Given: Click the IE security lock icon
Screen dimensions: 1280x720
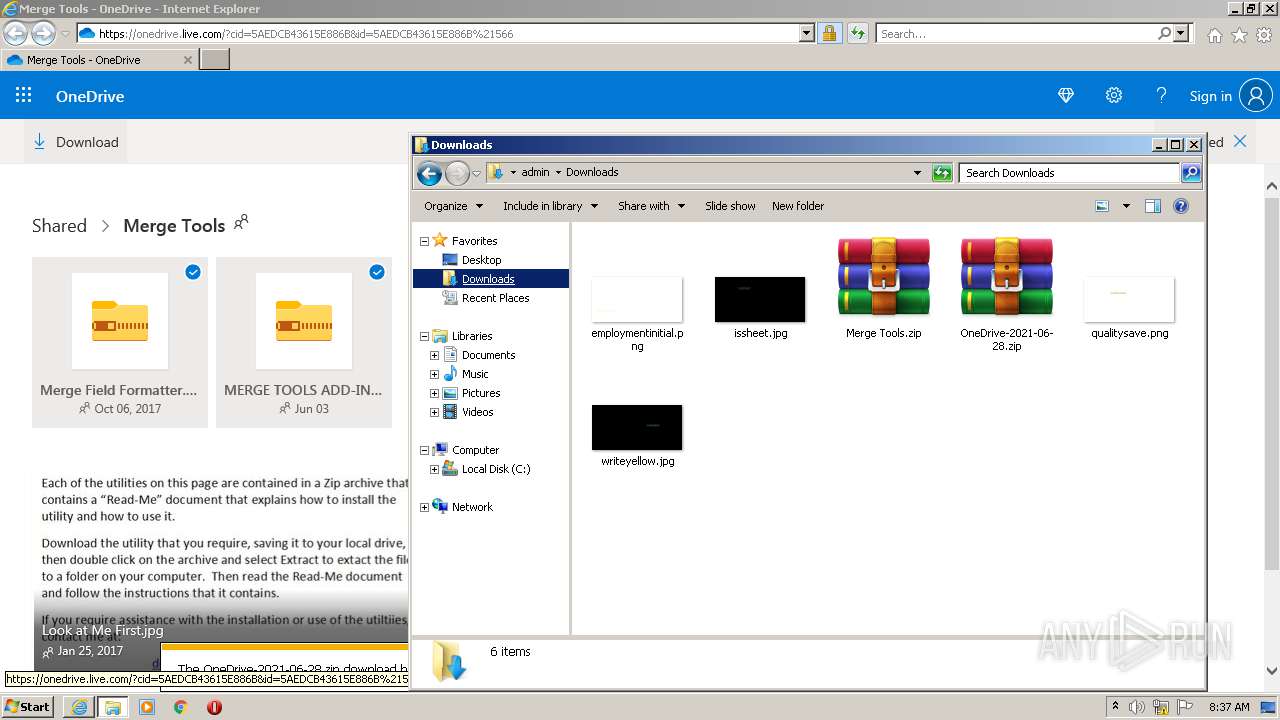Looking at the screenshot, I should [829, 33].
